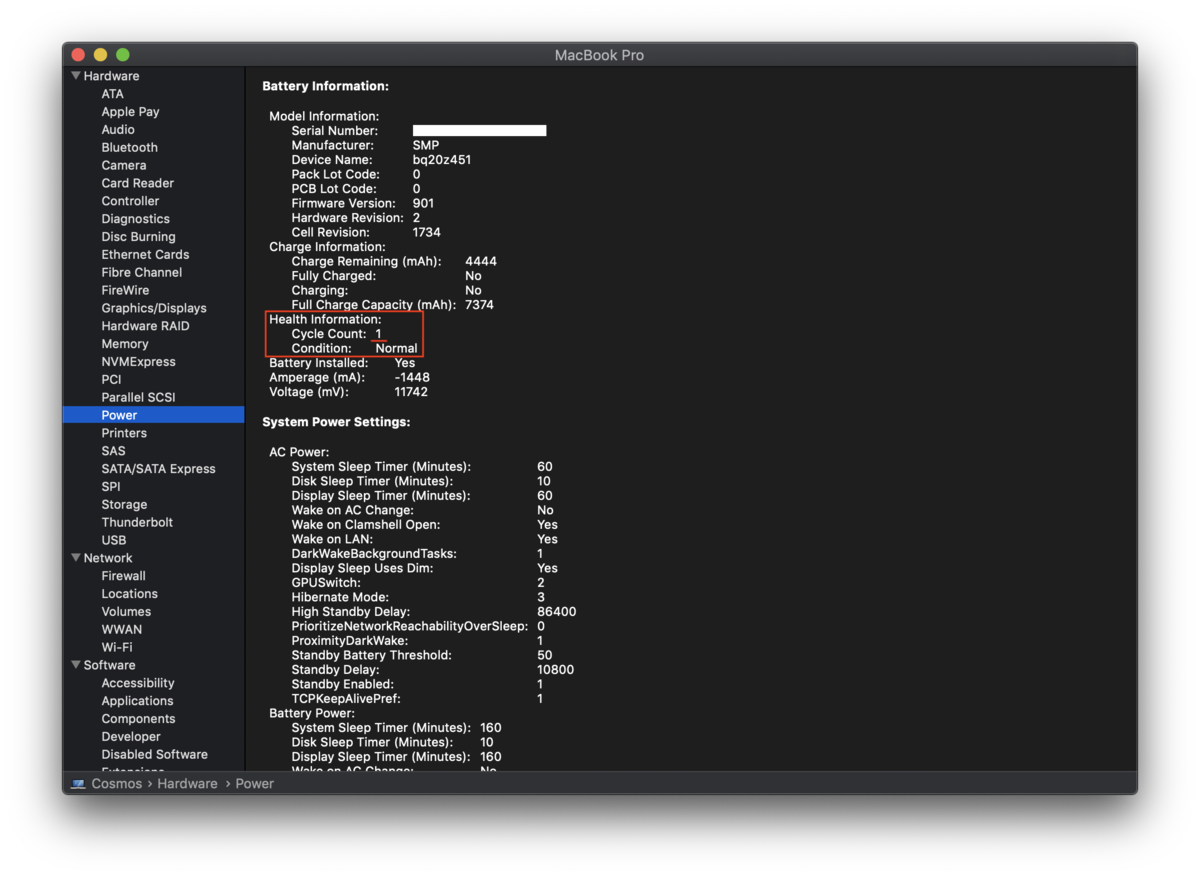Open the Fibre Channel entry
The height and width of the screenshot is (877, 1200).
tap(142, 272)
